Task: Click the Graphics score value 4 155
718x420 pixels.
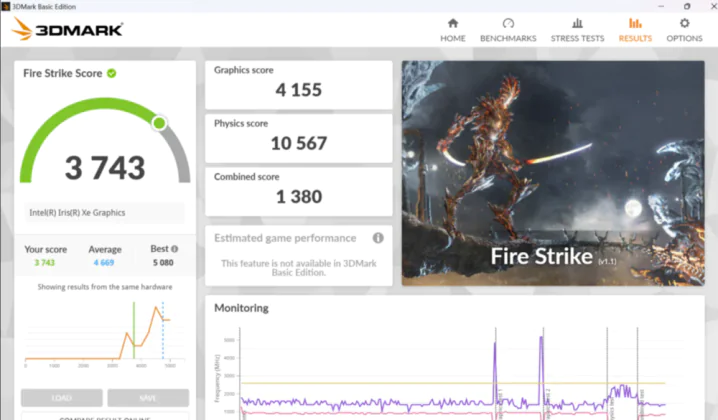Action: (x=299, y=90)
